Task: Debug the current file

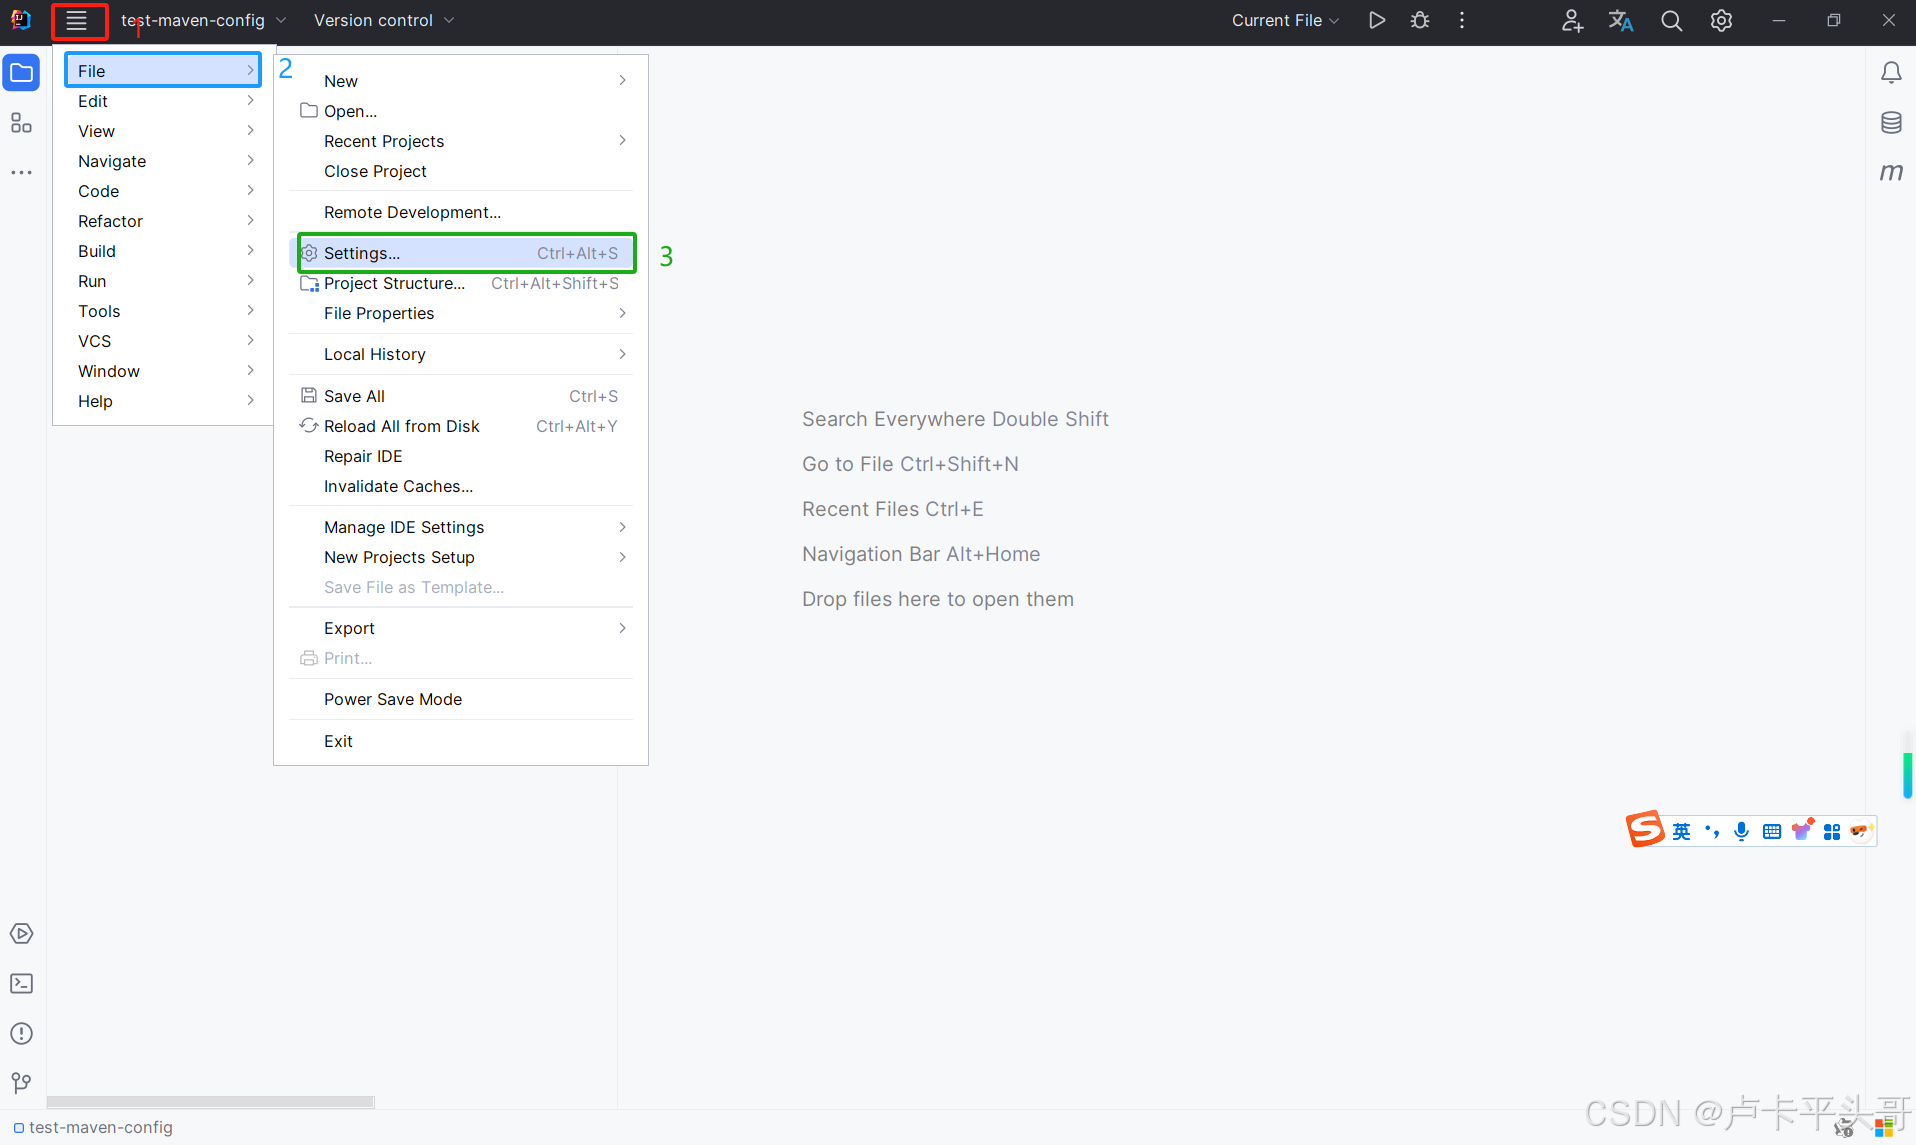Action: tap(1420, 20)
